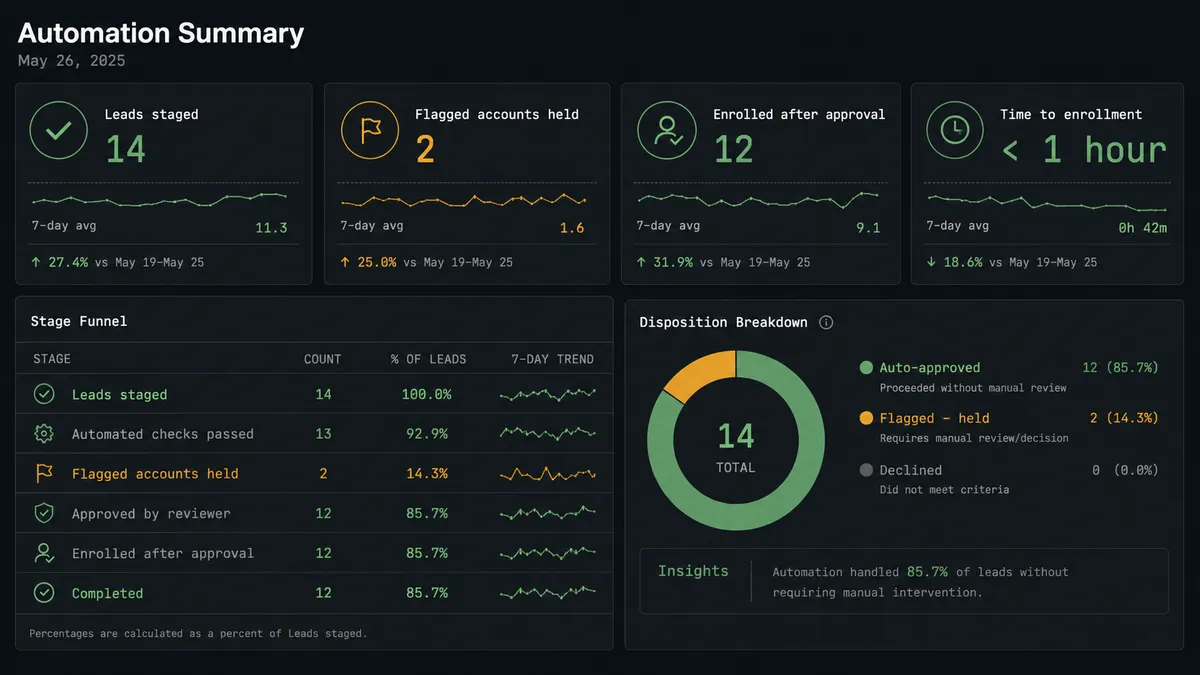Click the Declined legend label
Image resolution: width=1200 pixels, height=675 pixels.
click(x=911, y=470)
